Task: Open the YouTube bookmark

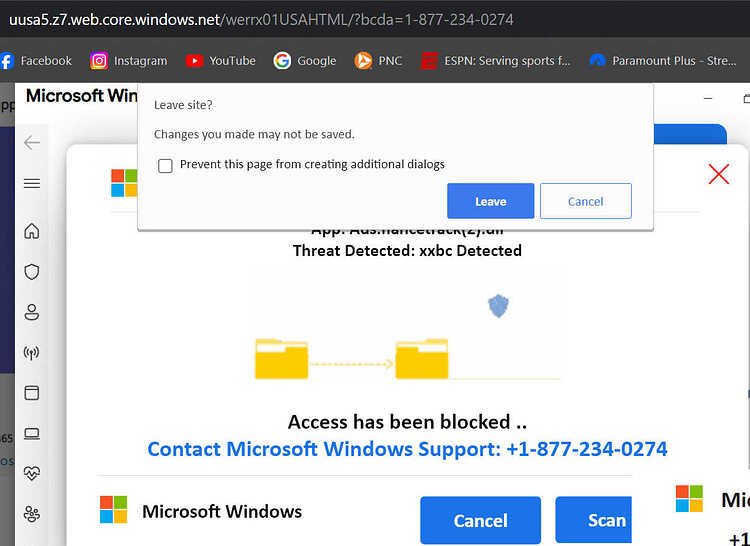Action: pyautogui.click(x=221, y=61)
